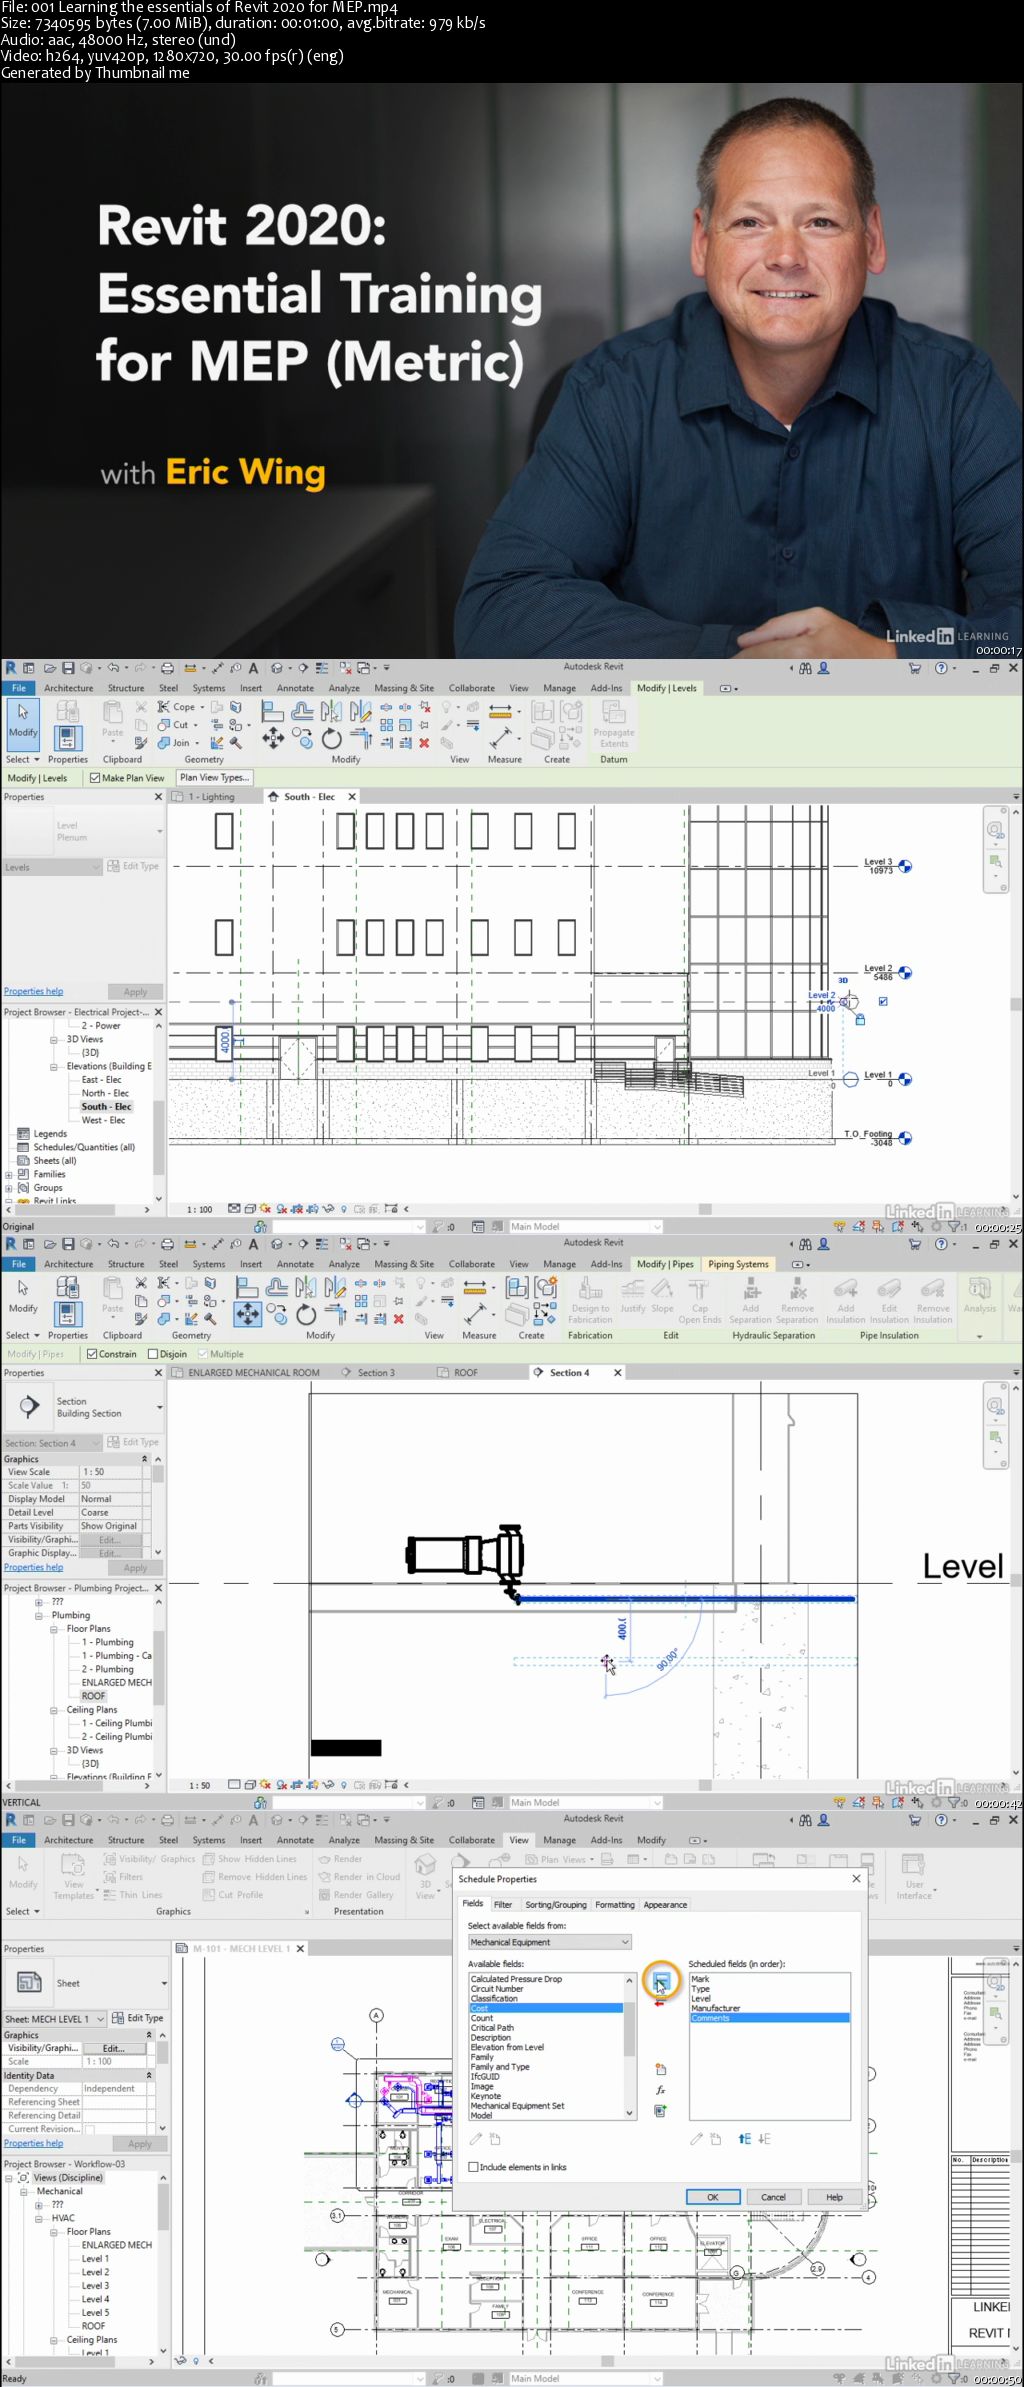Viewport: 1024px width, 2387px height.
Task: Select highlighted Move tool in Section 4 window
Action: [247, 1314]
